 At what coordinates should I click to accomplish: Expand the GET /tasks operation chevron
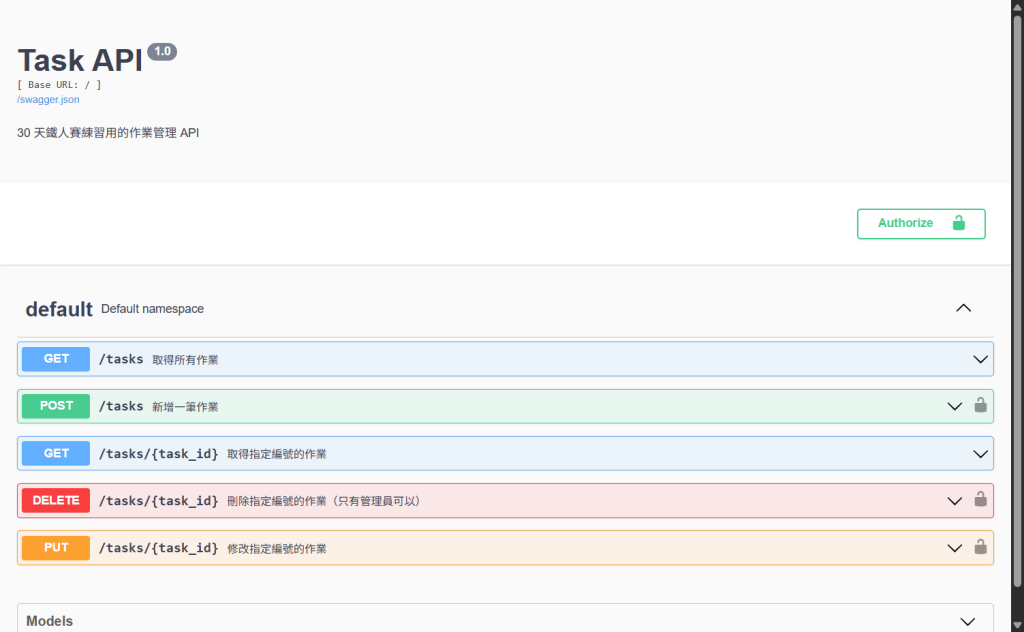pyautogui.click(x=980, y=359)
